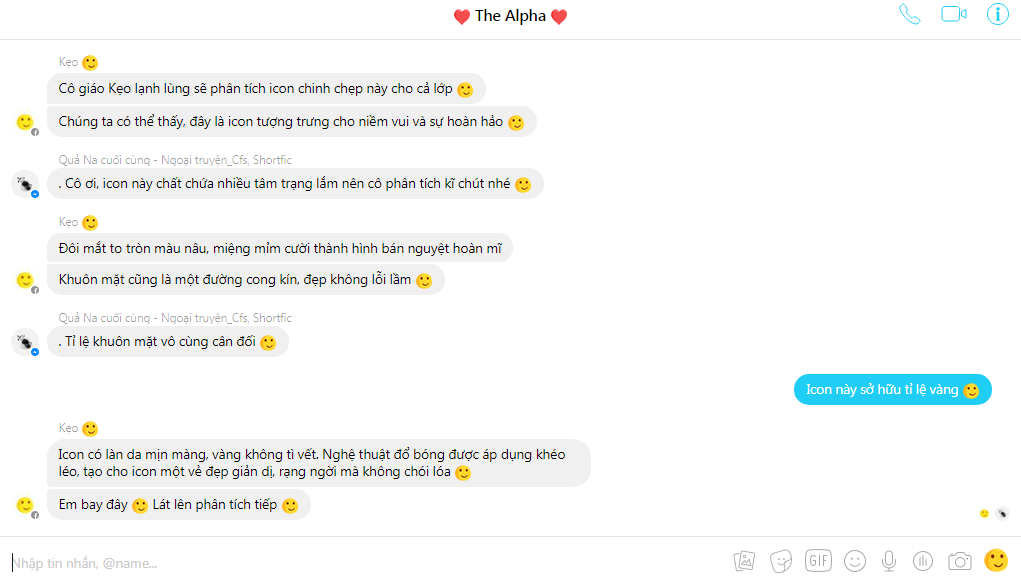Open the GIF picker

(818, 561)
